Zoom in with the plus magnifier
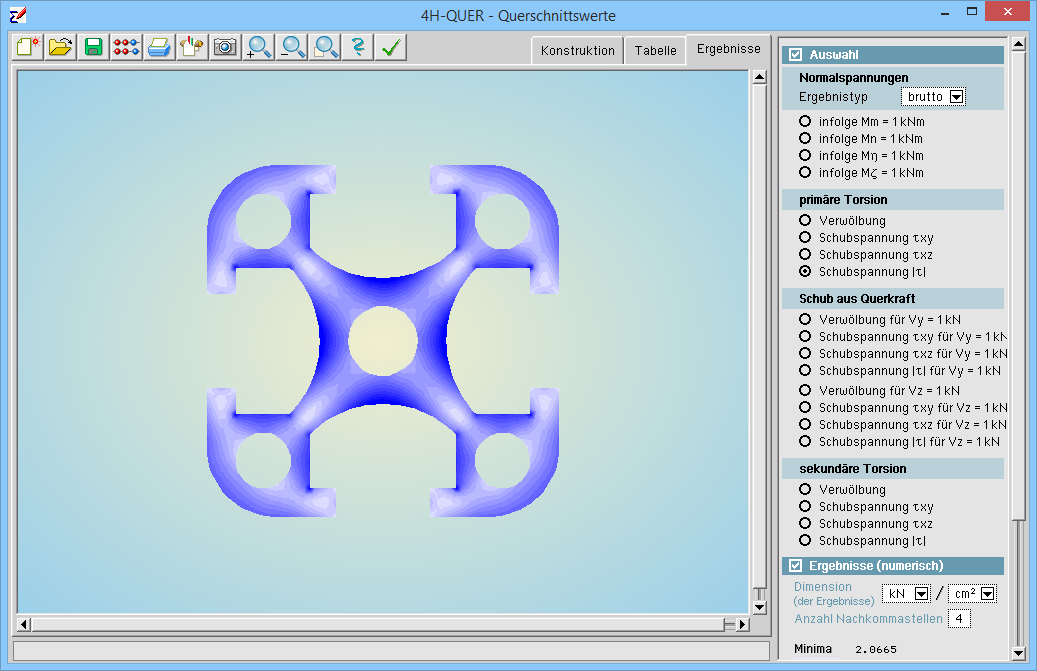Screen dimensions: 1037x671 259,47
